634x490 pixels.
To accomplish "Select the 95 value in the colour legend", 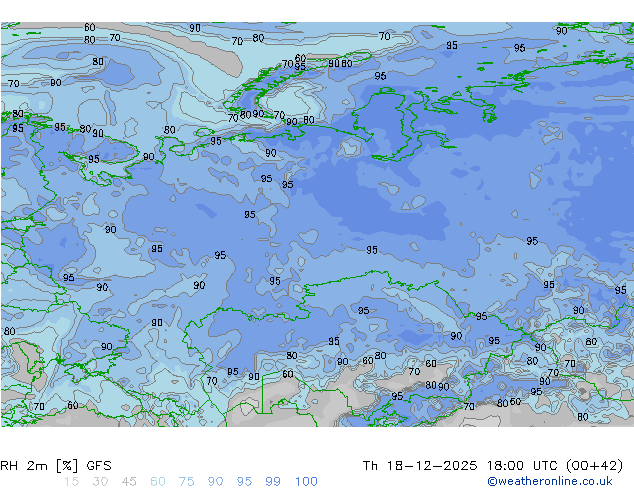I will [244, 482].
